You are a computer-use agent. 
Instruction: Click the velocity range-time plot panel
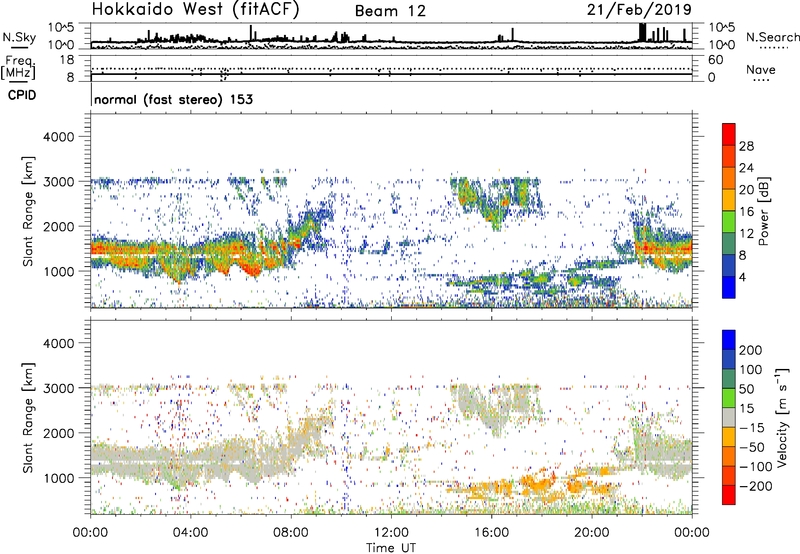(391, 416)
